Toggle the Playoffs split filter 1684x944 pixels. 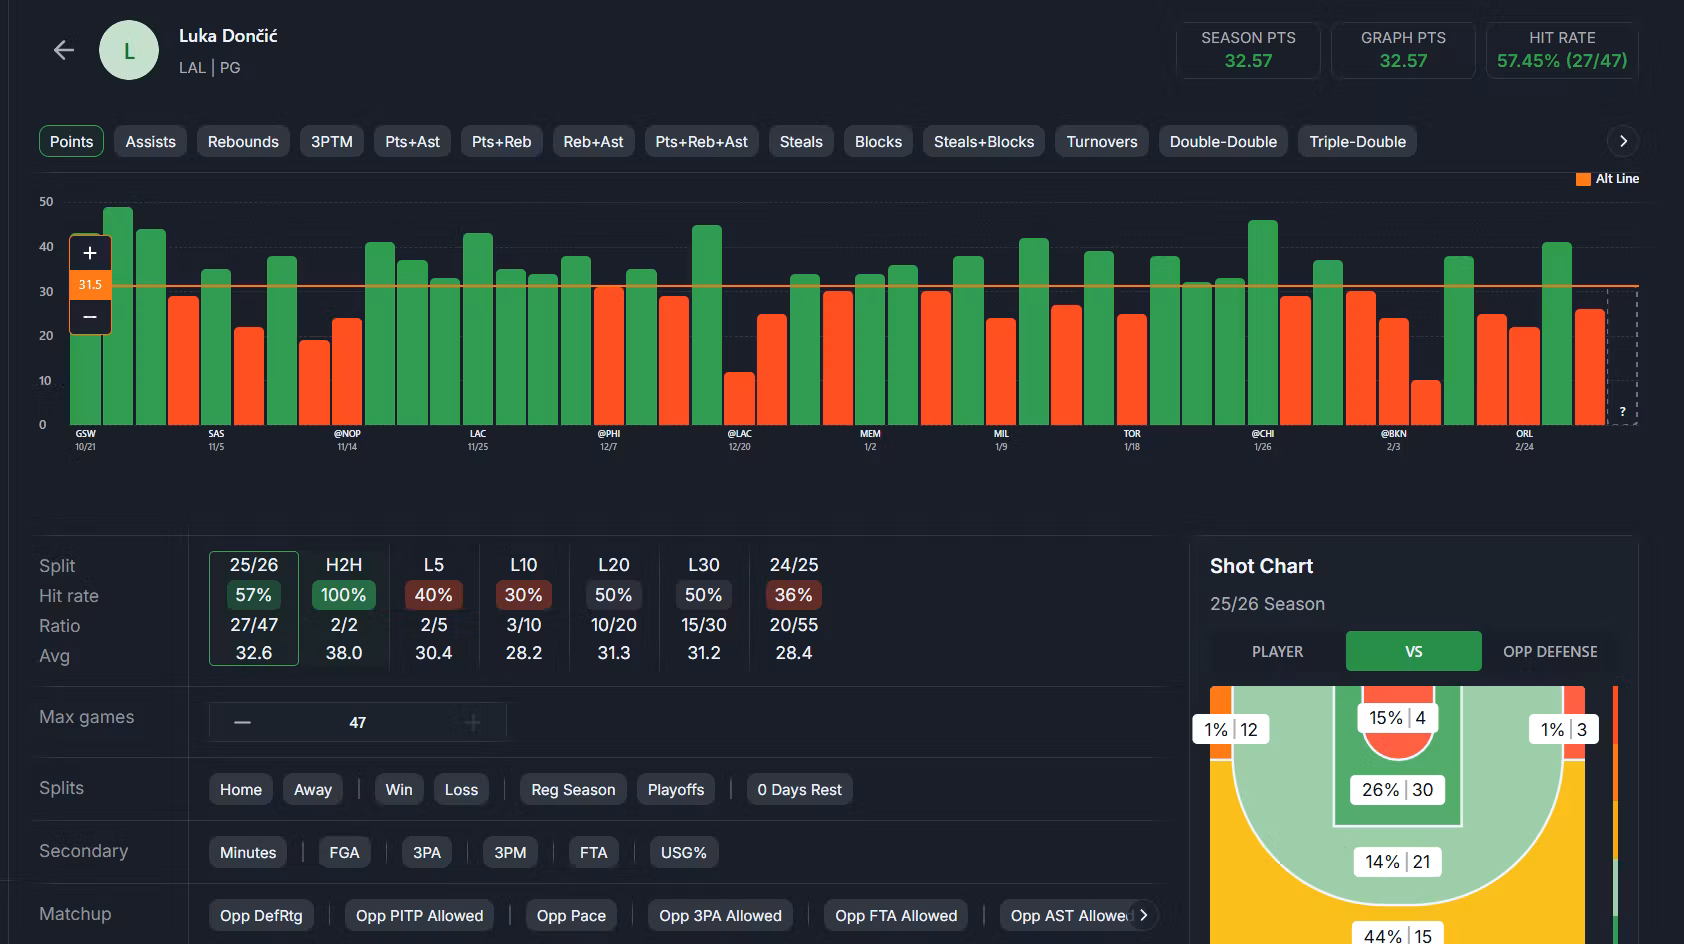coord(676,790)
